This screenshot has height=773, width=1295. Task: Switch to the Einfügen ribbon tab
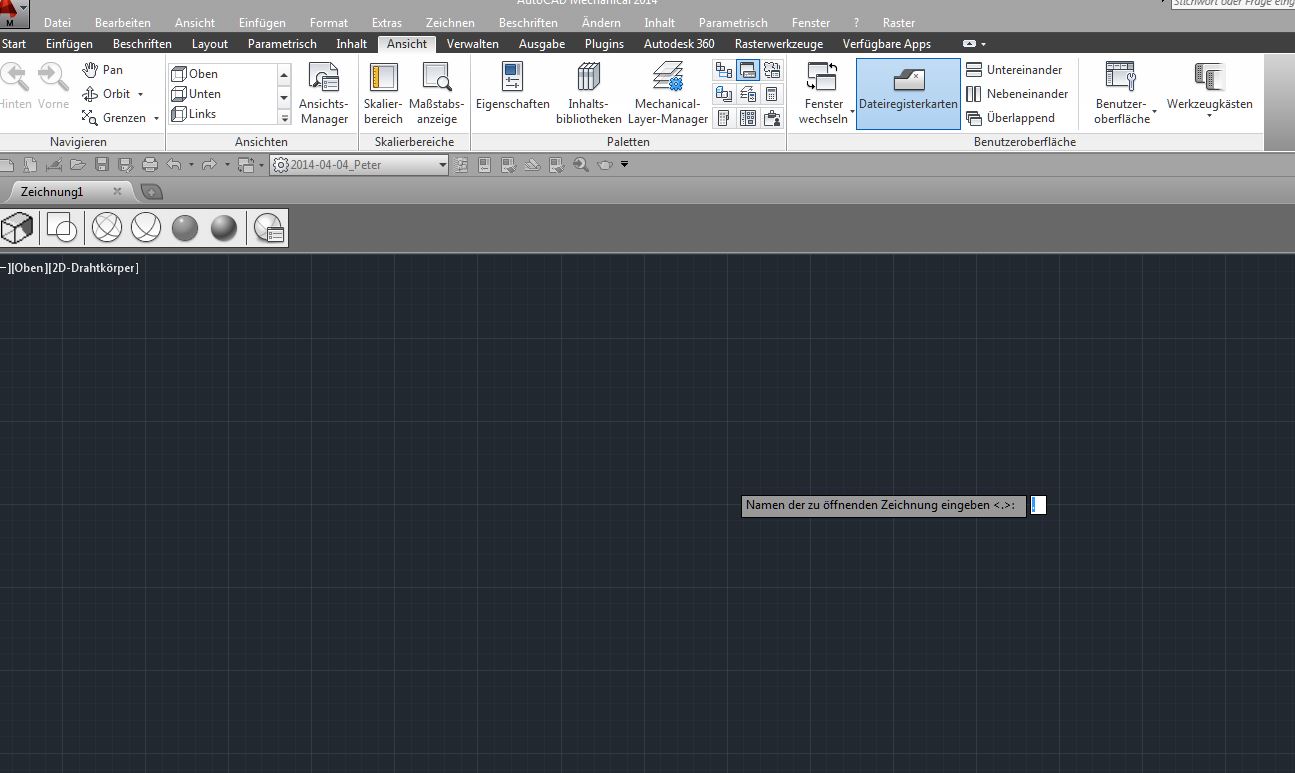tap(69, 44)
